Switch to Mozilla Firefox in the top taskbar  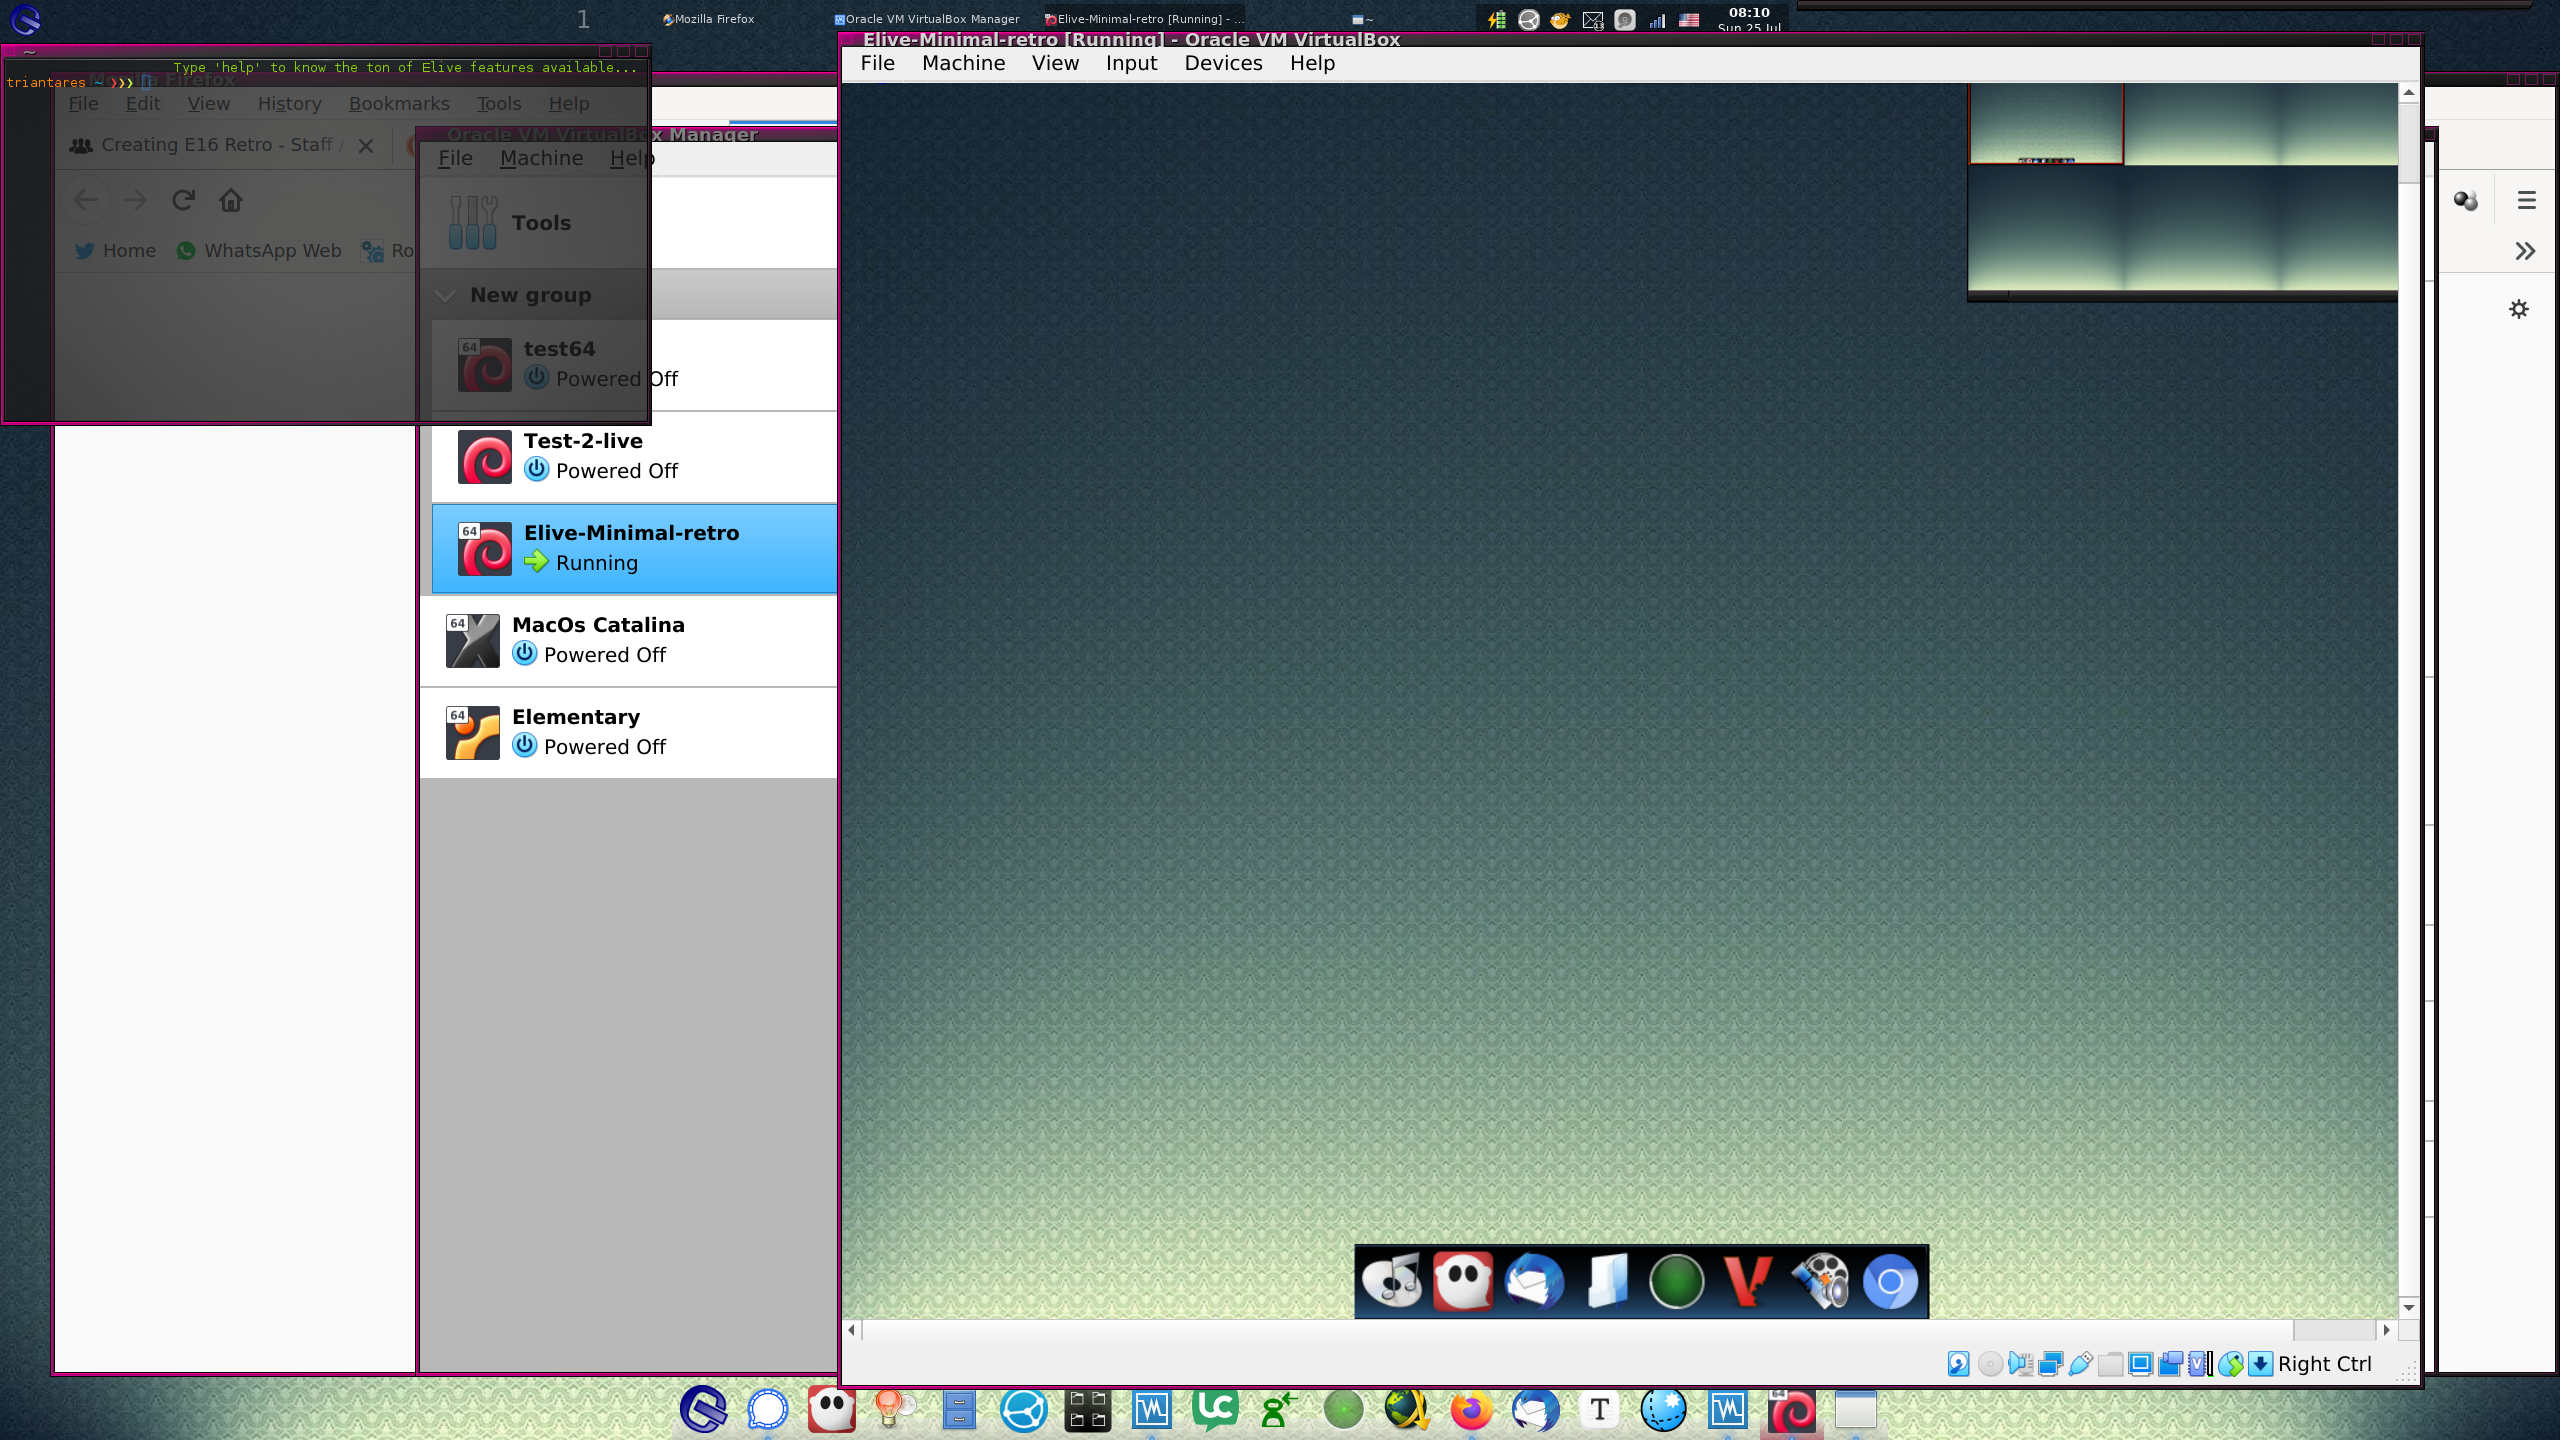tap(708, 19)
